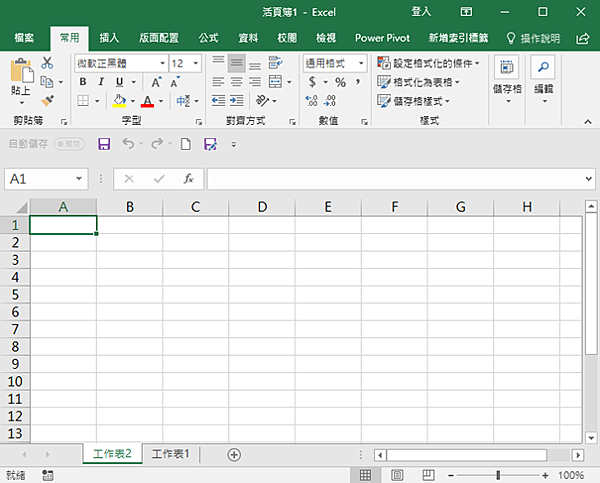600x483 pixels.
Task: Open 儲存格樣式 cell styles
Action: [413, 101]
